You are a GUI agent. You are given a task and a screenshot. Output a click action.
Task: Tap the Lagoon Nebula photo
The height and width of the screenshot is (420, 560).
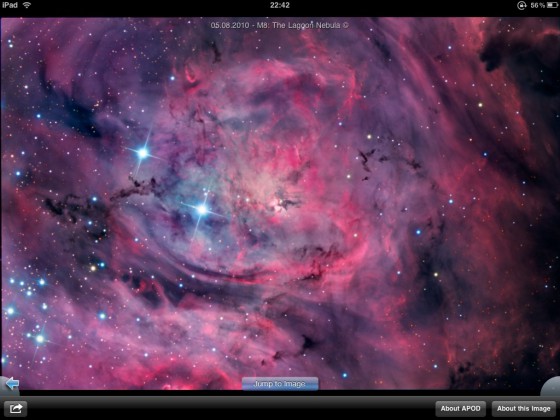coord(280,204)
